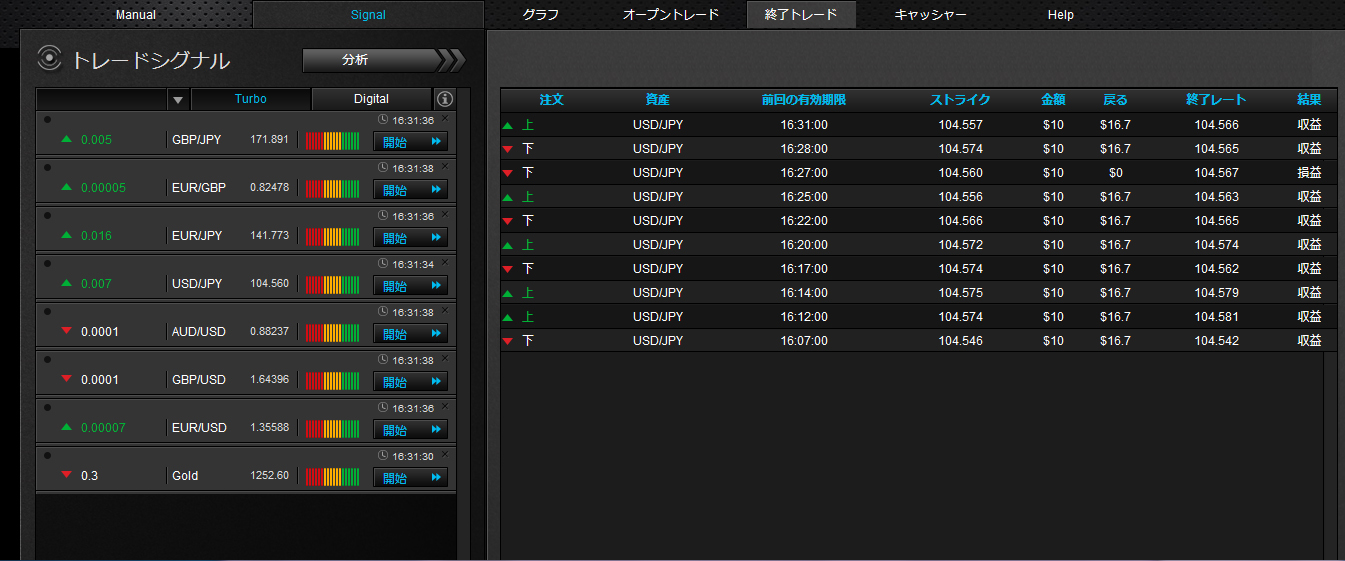Start the USD/JPY trade with 開始
The height and width of the screenshot is (561, 1345).
click(x=410, y=285)
